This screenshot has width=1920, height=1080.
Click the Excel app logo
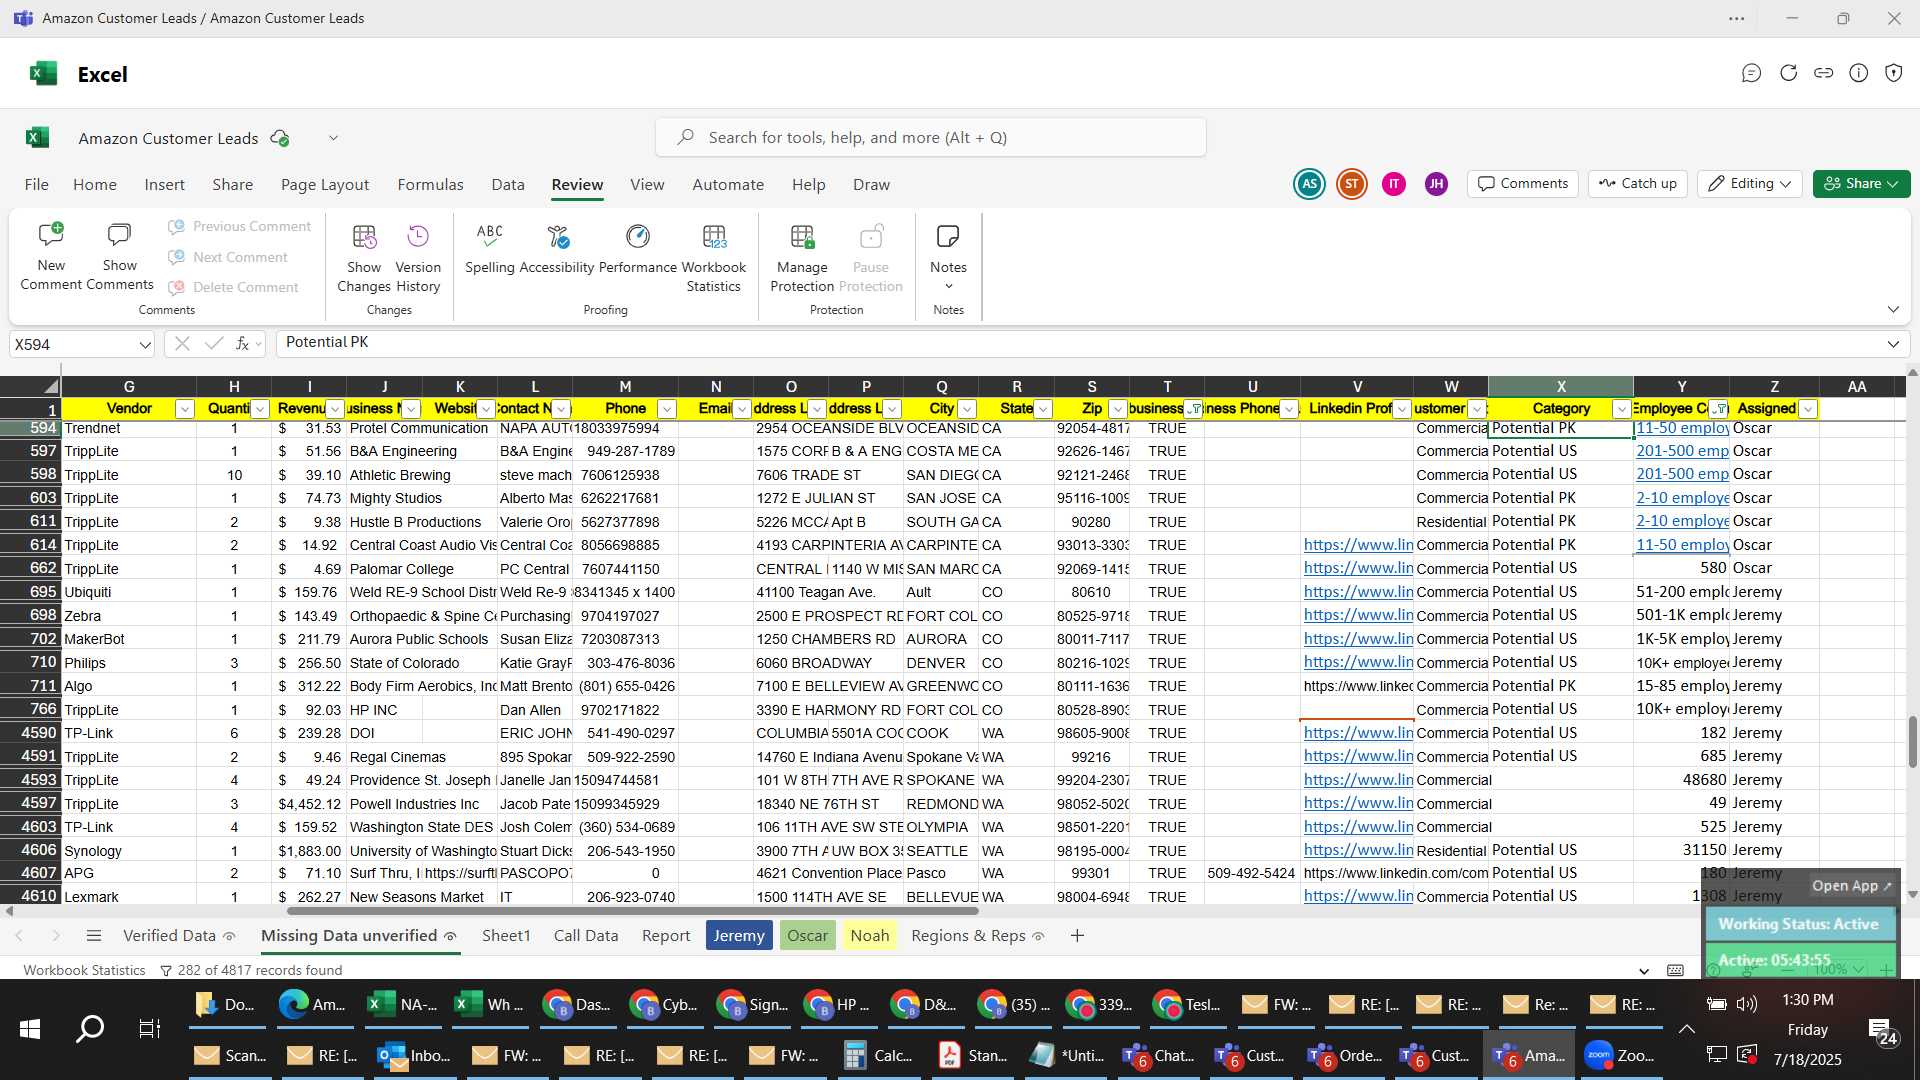[x=43, y=73]
